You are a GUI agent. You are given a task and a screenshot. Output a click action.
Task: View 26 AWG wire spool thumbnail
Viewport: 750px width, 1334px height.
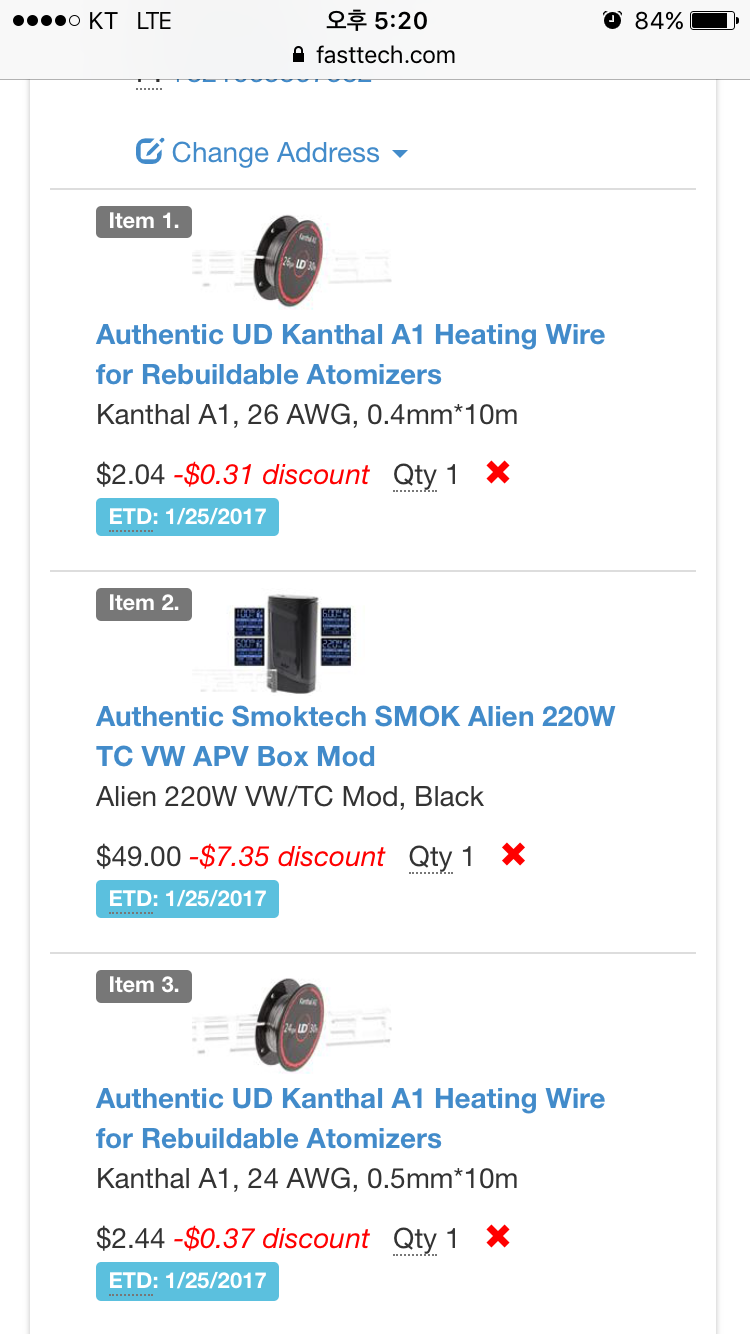pyautogui.click(x=290, y=261)
